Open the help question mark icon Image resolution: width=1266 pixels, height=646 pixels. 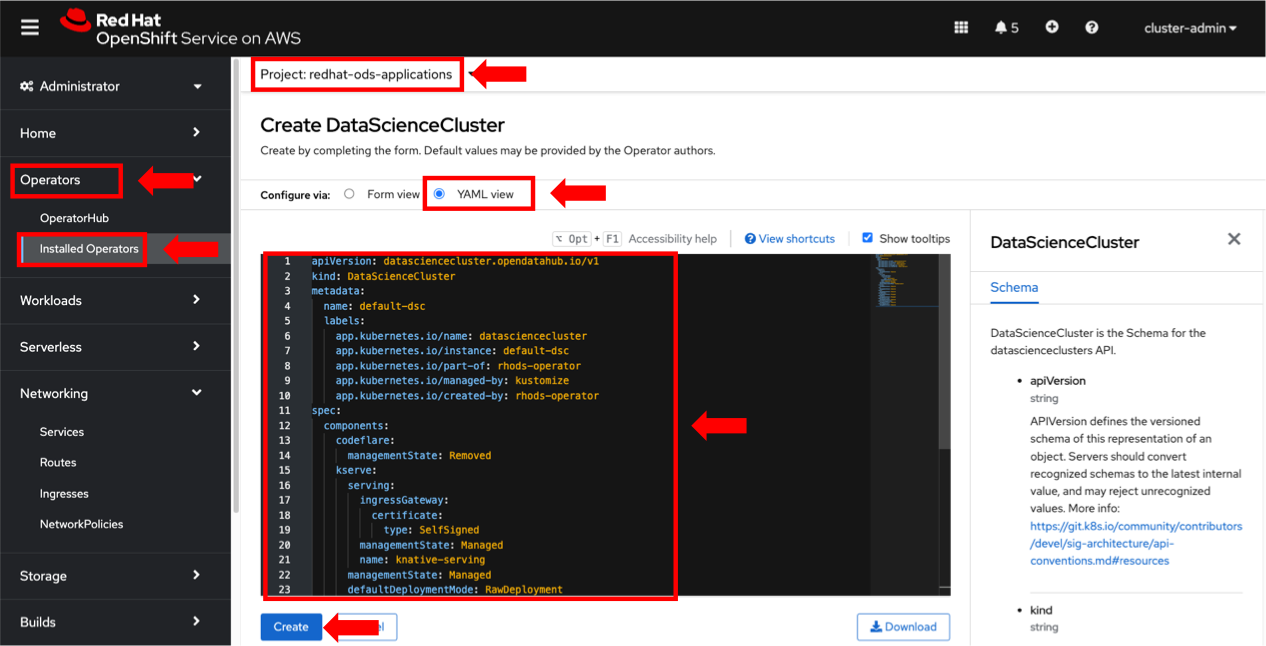click(1091, 27)
